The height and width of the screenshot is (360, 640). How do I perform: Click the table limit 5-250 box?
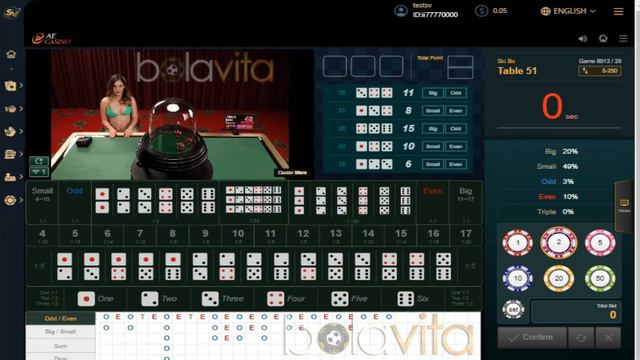click(600, 71)
